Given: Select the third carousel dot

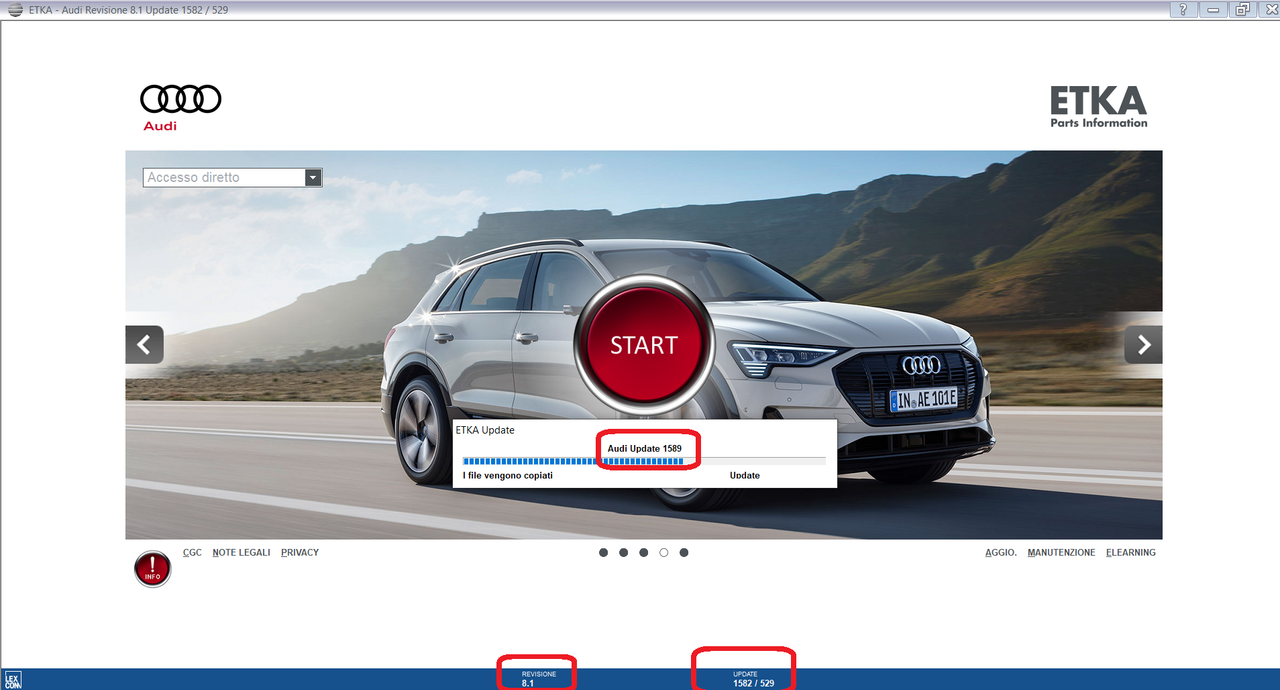Looking at the screenshot, I should (x=643, y=552).
